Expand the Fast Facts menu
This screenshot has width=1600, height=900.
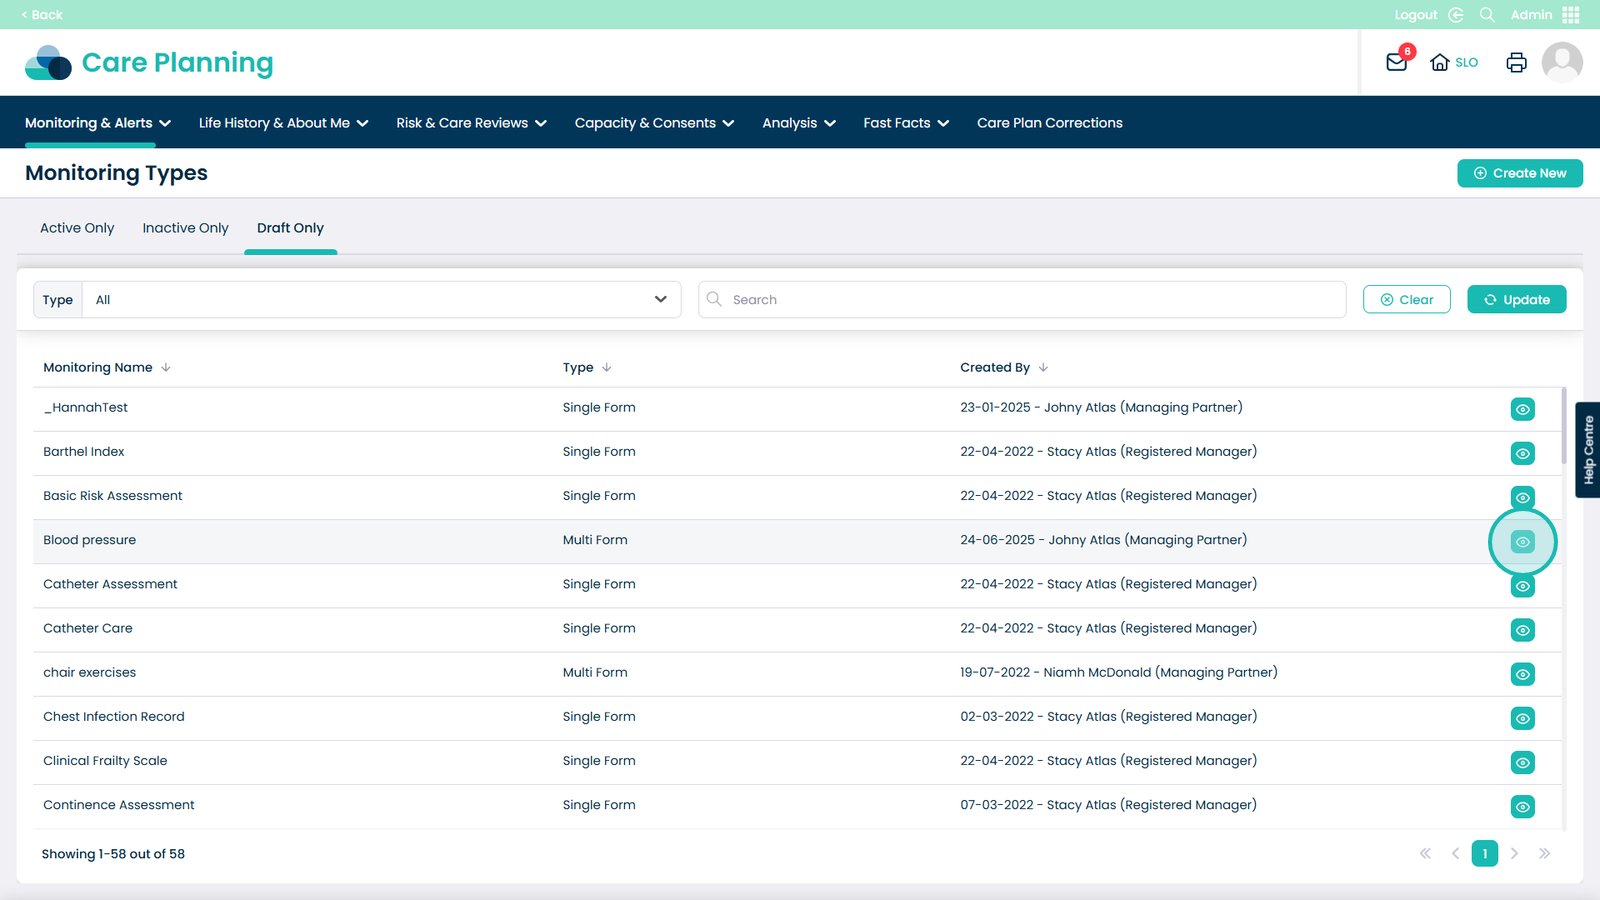906,123
